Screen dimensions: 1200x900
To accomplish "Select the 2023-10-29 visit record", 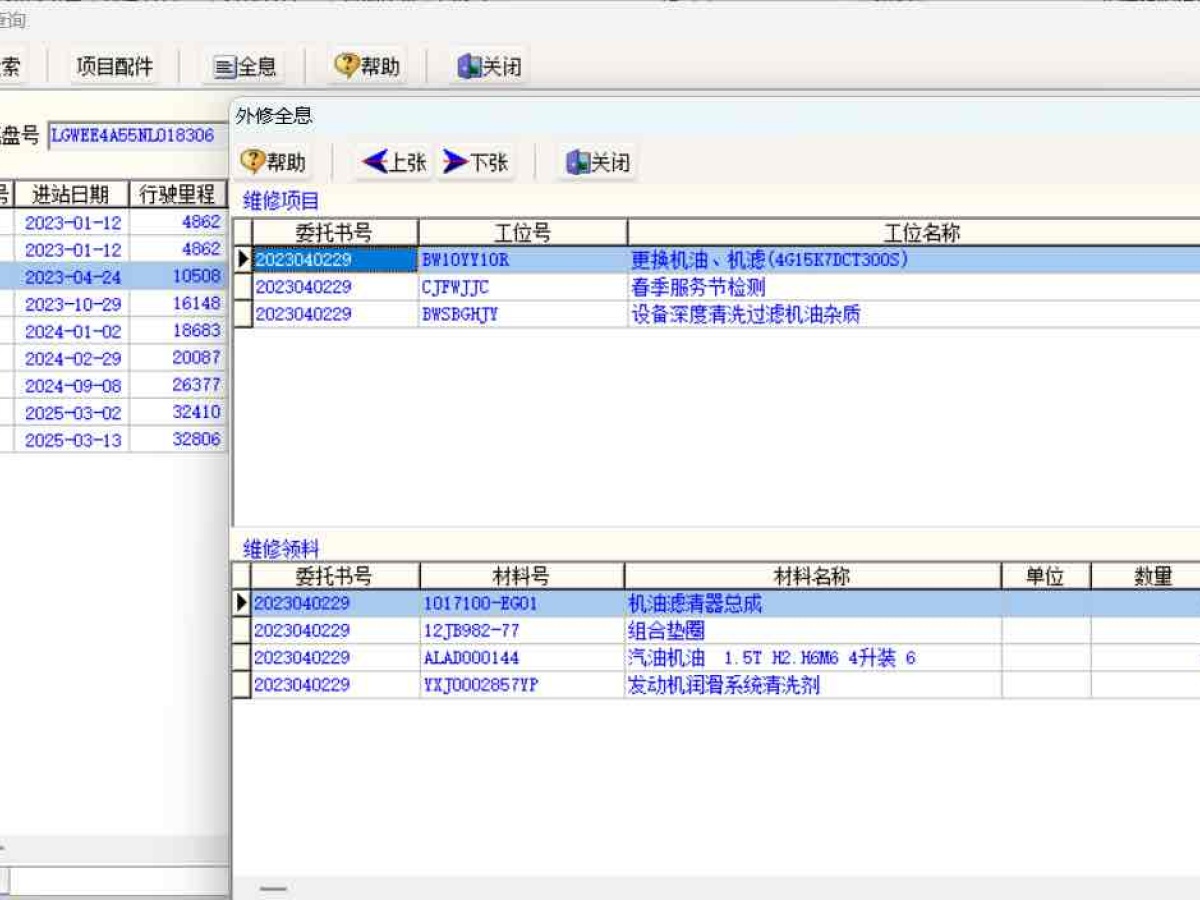I will pyautogui.click(x=73, y=304).
